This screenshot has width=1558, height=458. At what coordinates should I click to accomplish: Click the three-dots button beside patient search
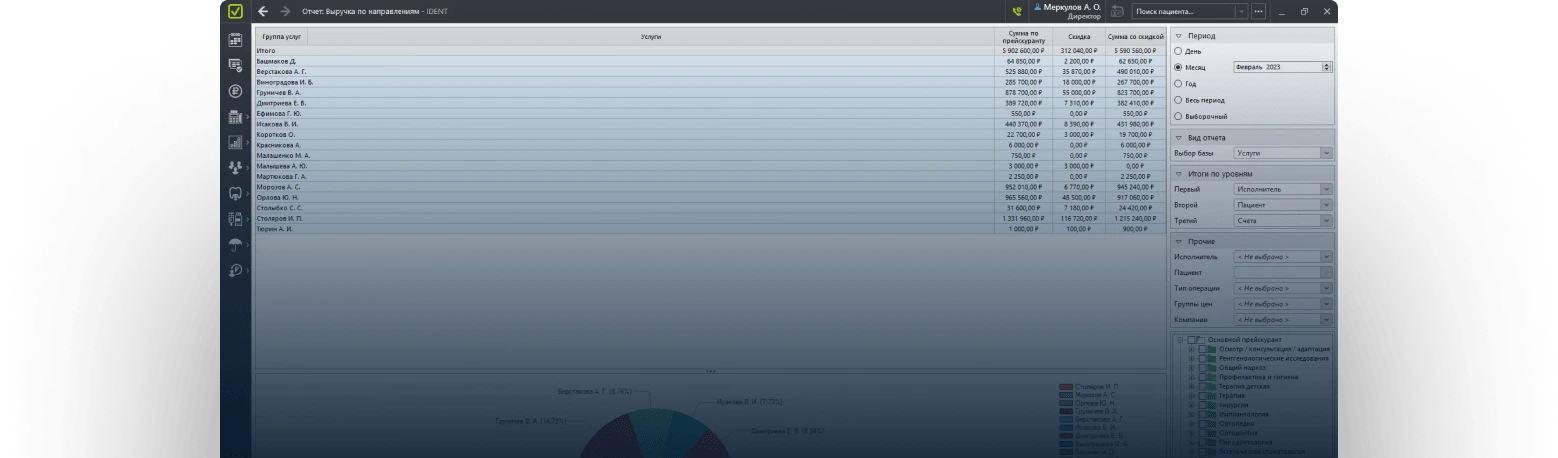point(1258,12)
